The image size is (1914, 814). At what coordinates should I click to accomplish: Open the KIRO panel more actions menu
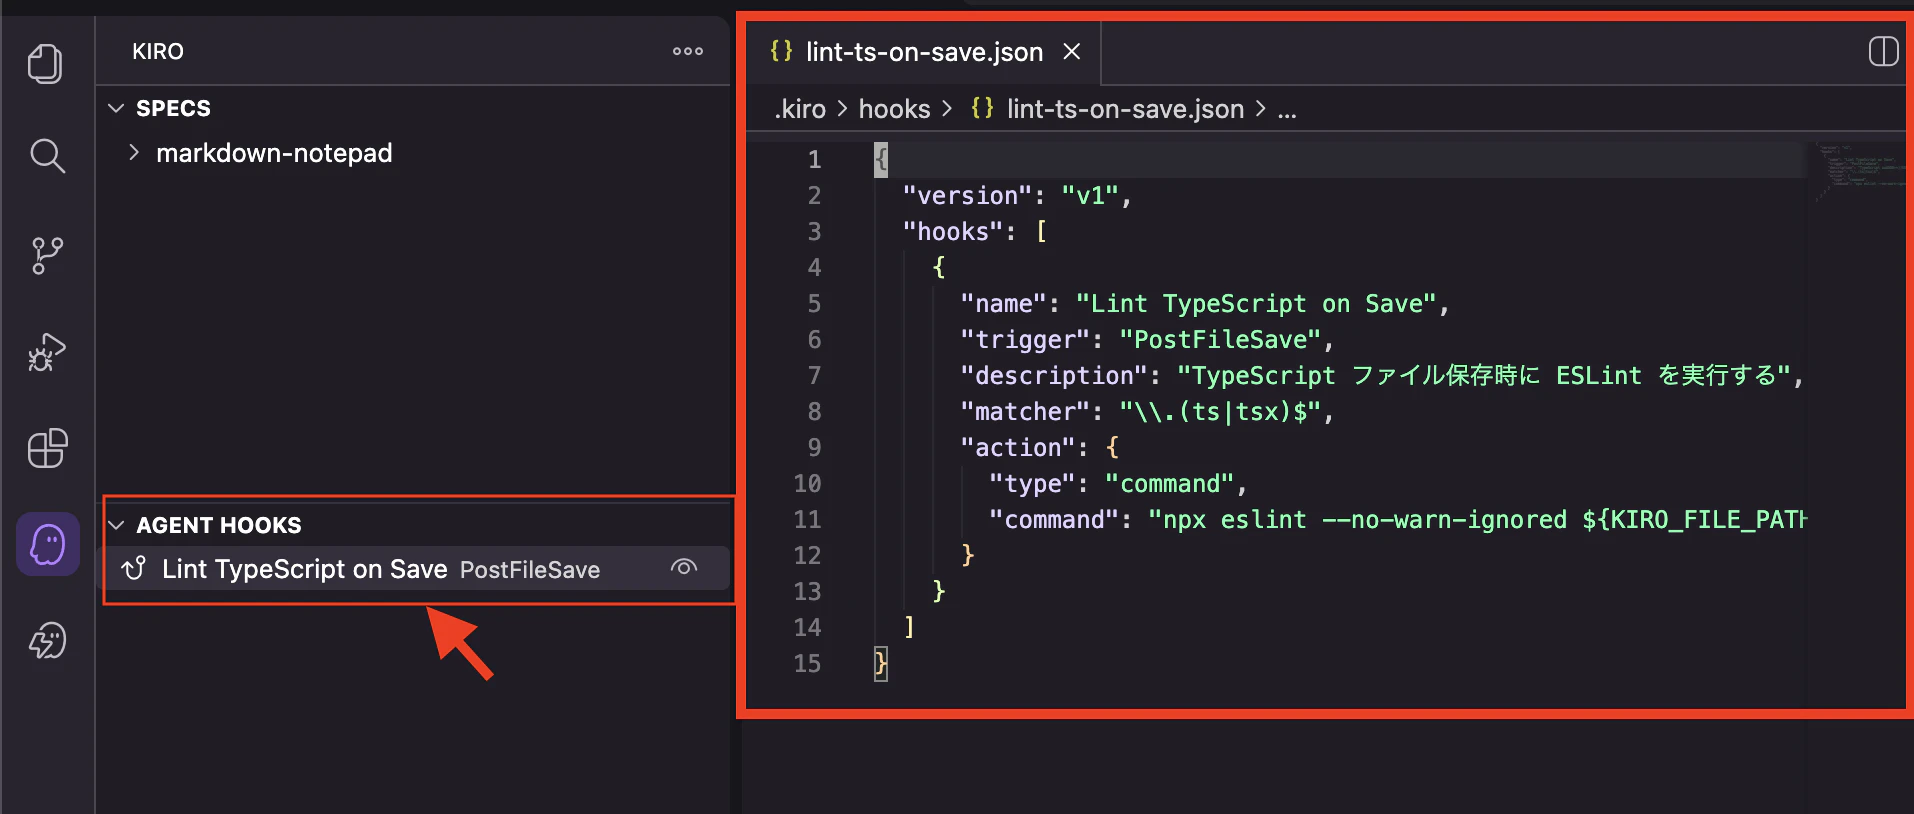(x=688, y=51)
